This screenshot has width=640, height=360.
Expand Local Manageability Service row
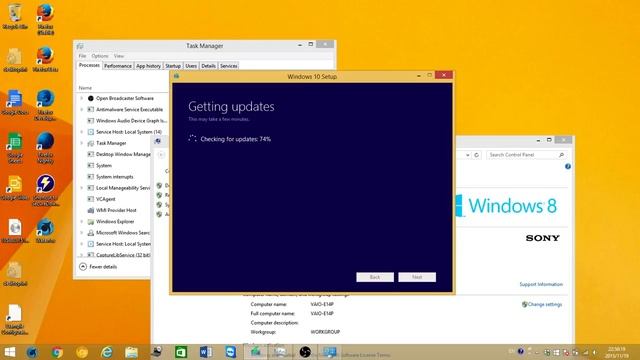[82, 188]
